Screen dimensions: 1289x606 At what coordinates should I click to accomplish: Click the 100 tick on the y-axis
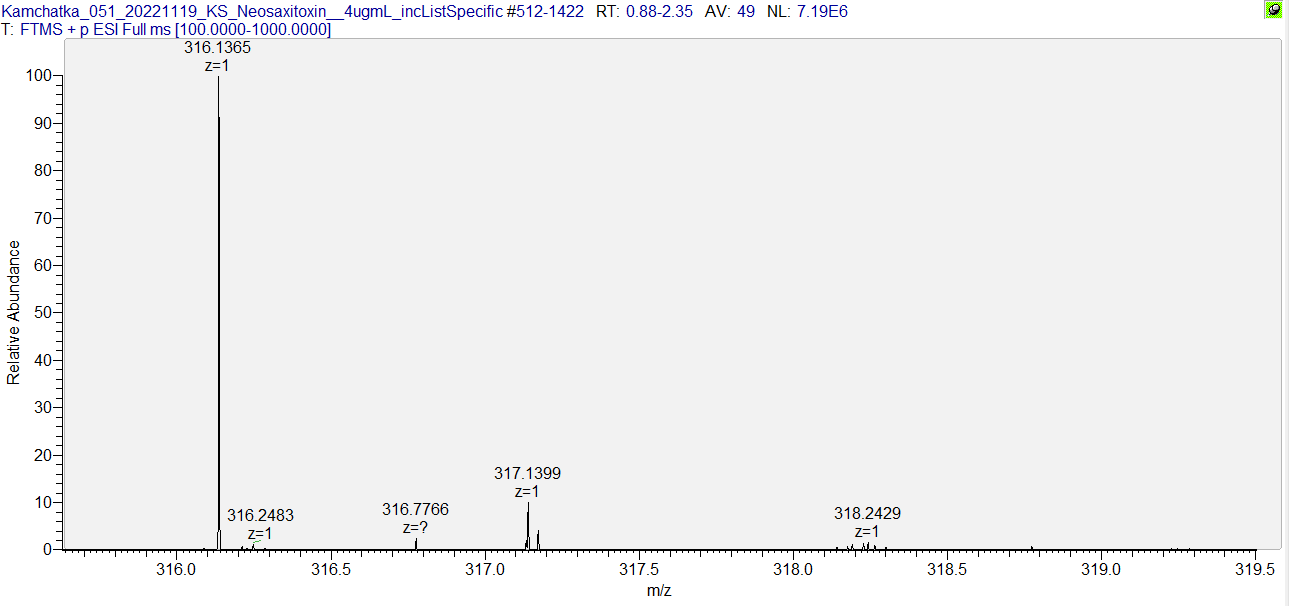[39, 76]
